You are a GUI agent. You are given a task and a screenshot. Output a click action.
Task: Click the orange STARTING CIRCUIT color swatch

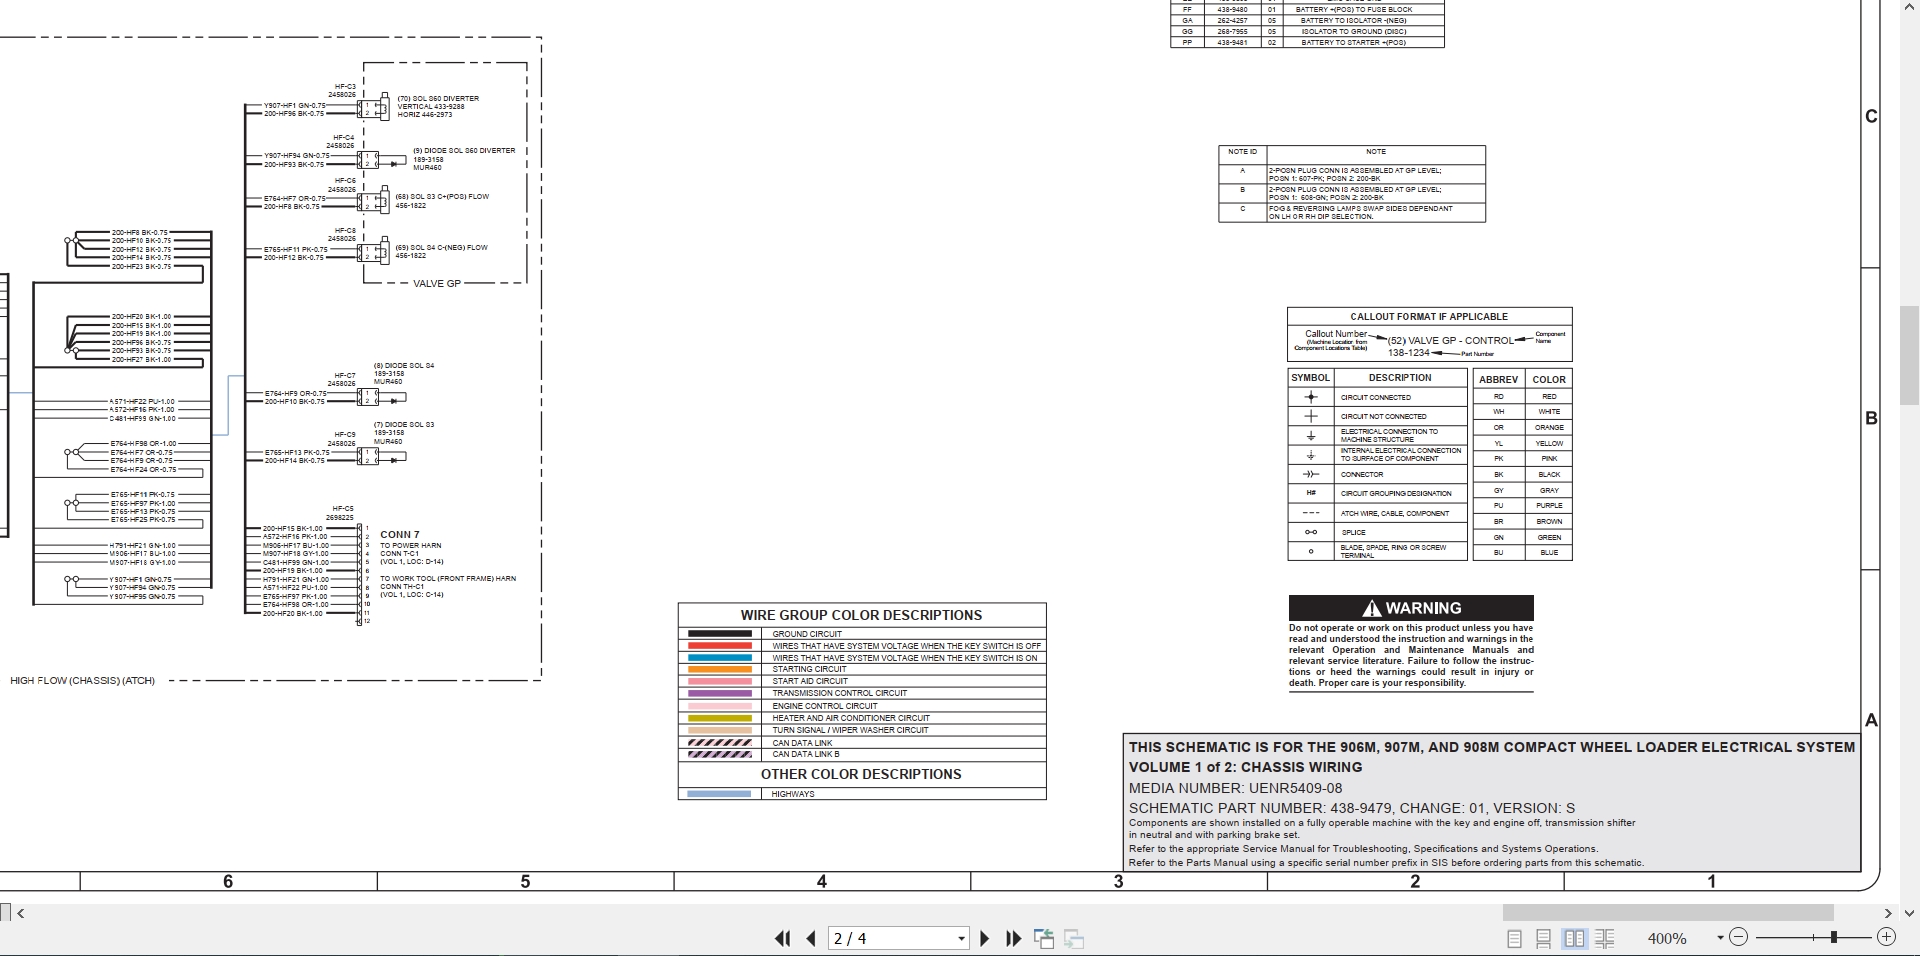(719, 669)
